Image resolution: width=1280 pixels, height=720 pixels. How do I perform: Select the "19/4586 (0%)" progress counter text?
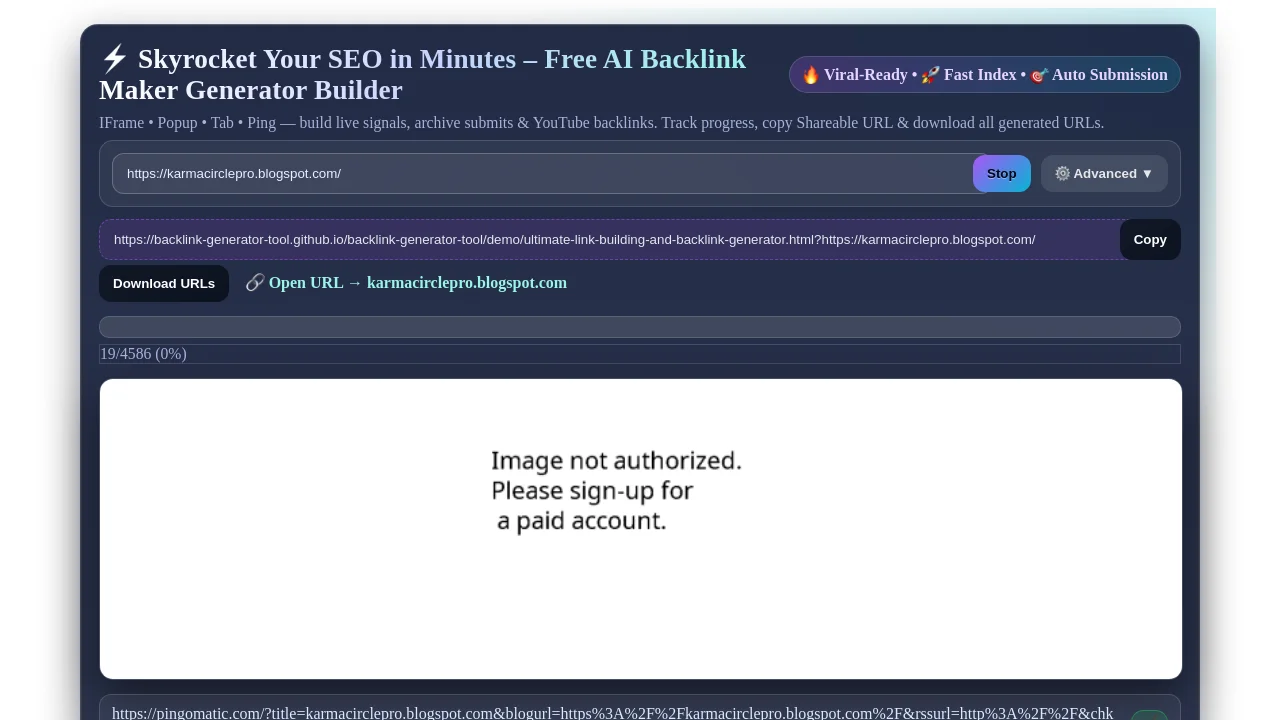pos(143,354)
